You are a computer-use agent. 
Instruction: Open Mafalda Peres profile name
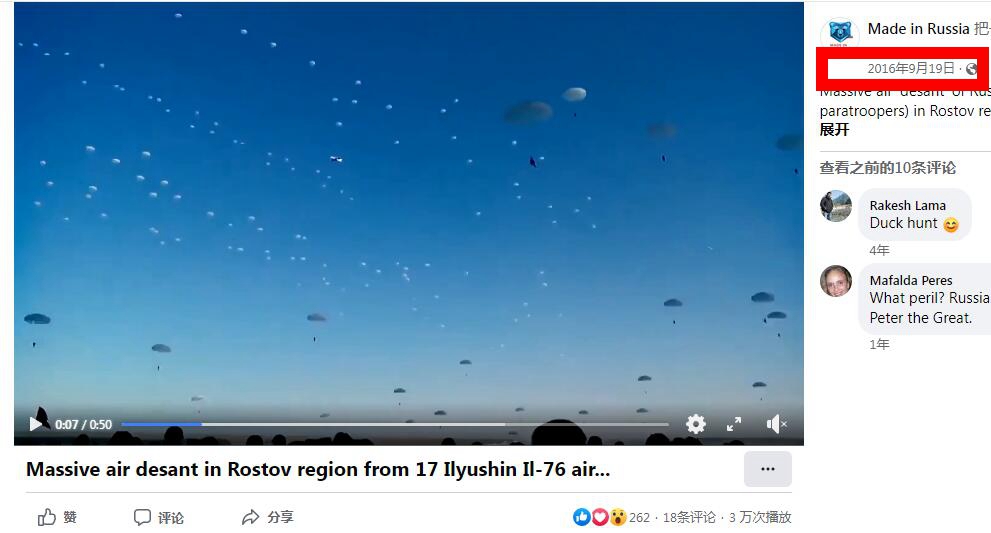tap(911, 280)
